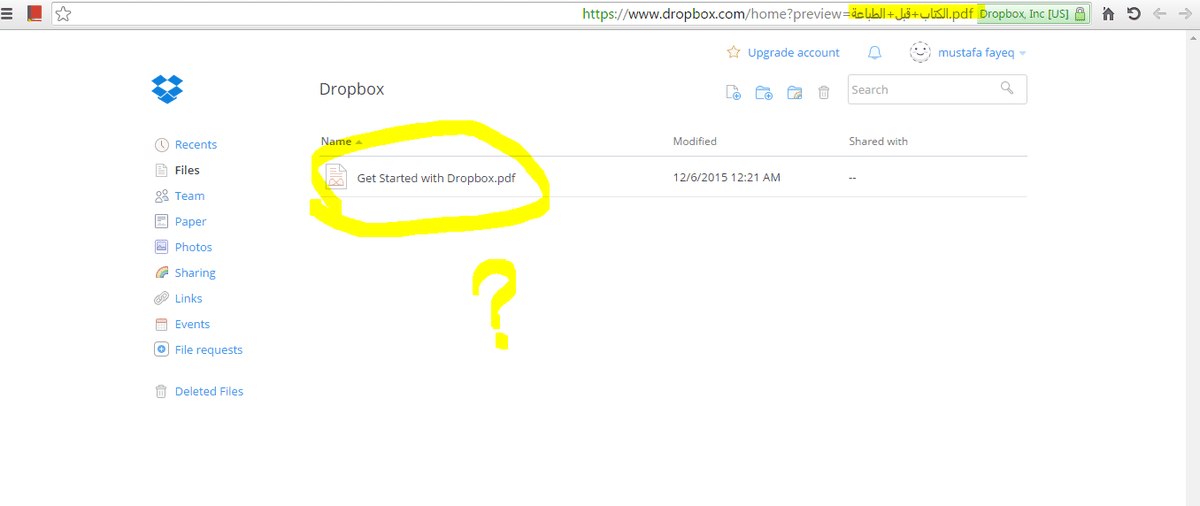1200x506 pixels.
Task: Click in the Search input field
Action: 920,90
